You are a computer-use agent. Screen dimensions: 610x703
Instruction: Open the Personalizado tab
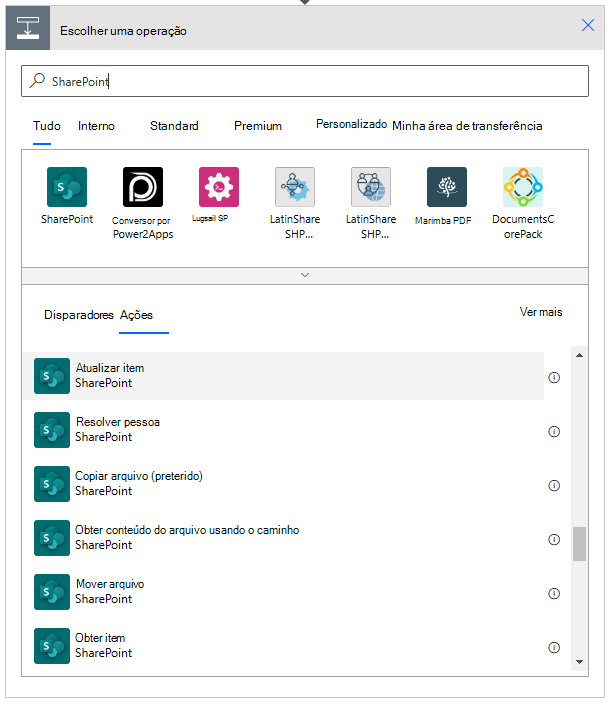point(351,124)
